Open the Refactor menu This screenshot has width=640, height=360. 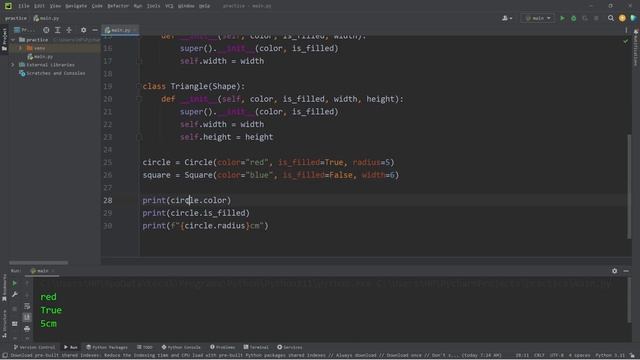118,6
